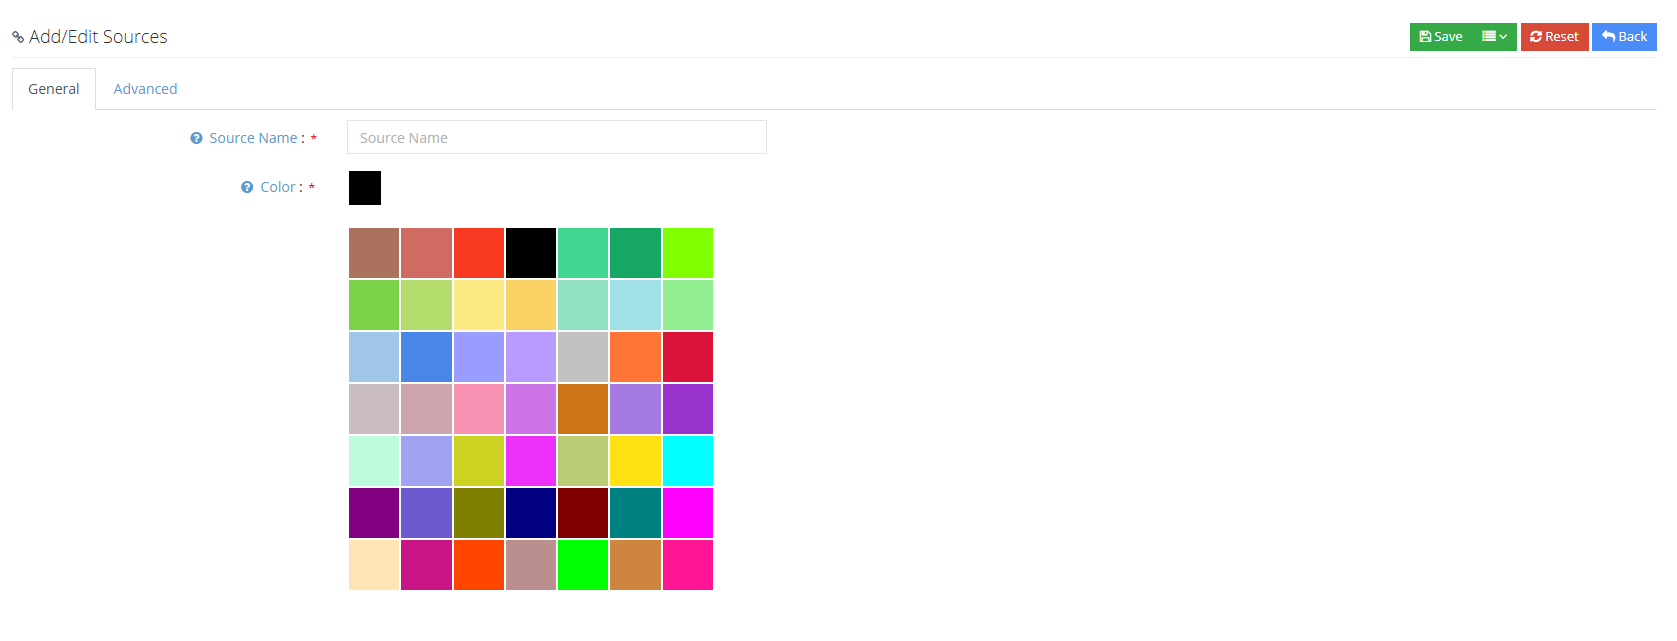Select the crimson red swatch in third row

pos(688,357)
